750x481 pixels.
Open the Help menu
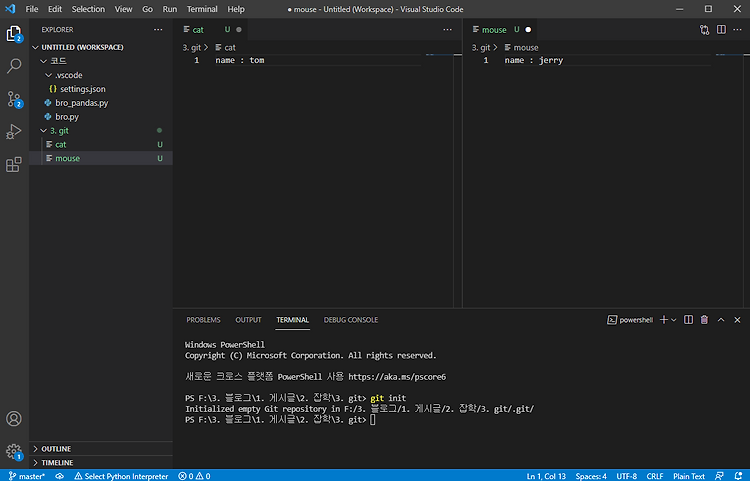pos(236,9)
